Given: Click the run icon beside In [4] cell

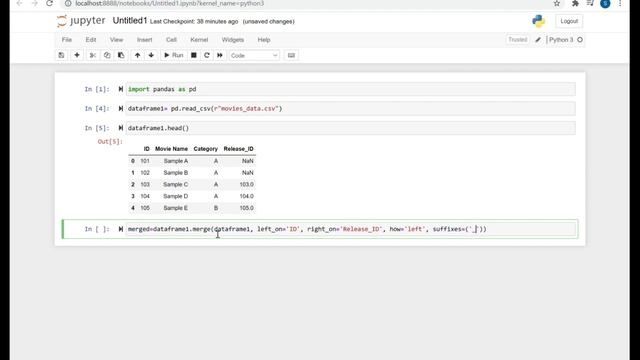Looking at the screenshot, I should 120,109.
